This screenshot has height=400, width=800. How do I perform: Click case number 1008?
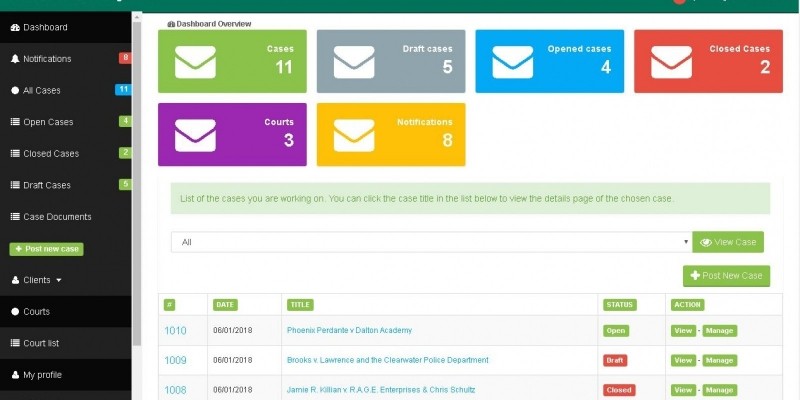175,390
